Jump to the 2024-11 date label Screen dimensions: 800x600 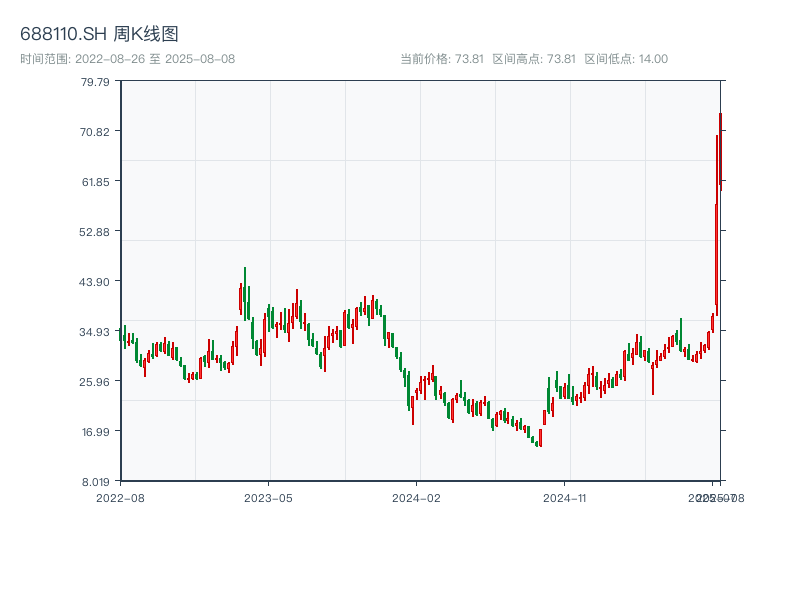[x=566, y=497]
